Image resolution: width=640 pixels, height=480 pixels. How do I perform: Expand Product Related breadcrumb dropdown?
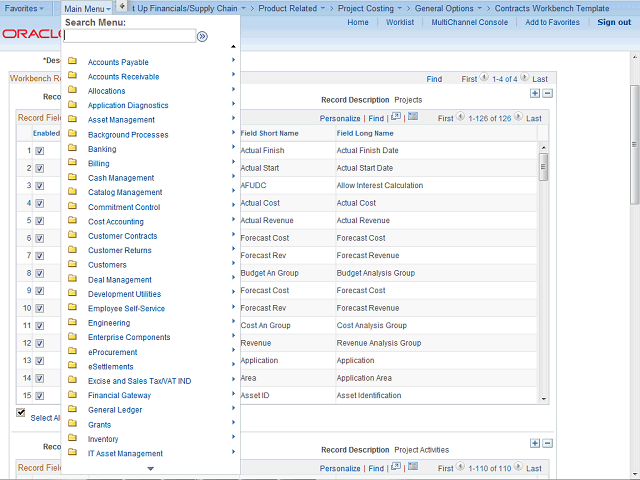coord(322,8)
